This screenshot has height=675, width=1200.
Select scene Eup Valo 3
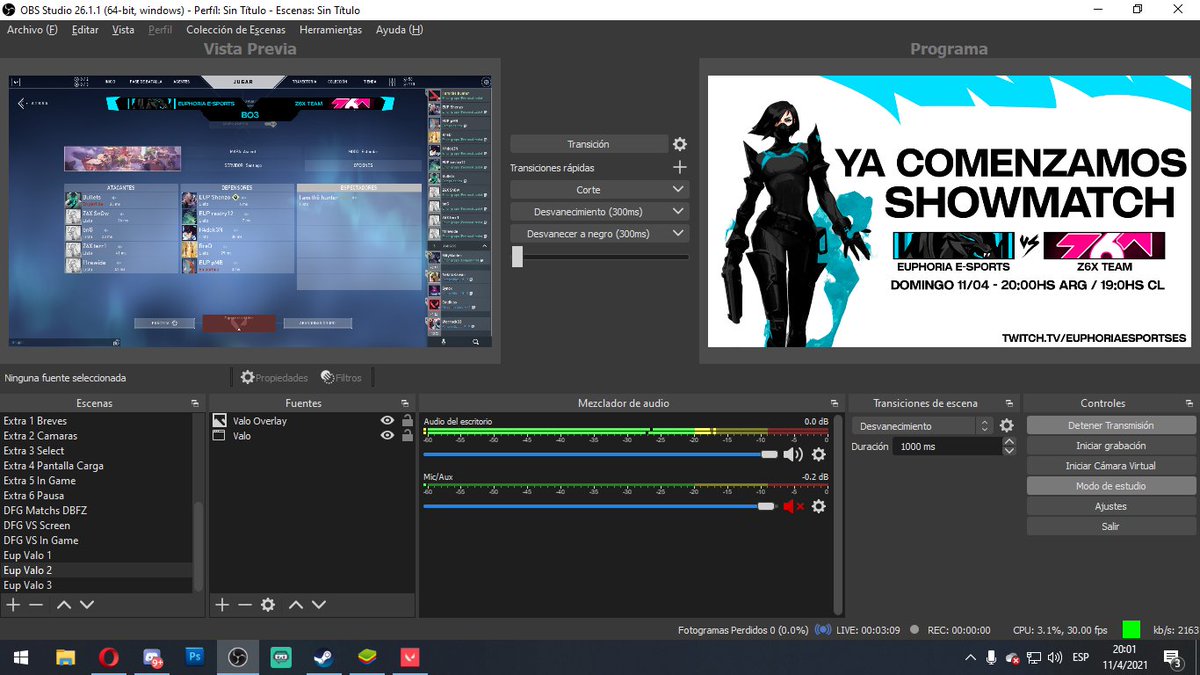97,585
